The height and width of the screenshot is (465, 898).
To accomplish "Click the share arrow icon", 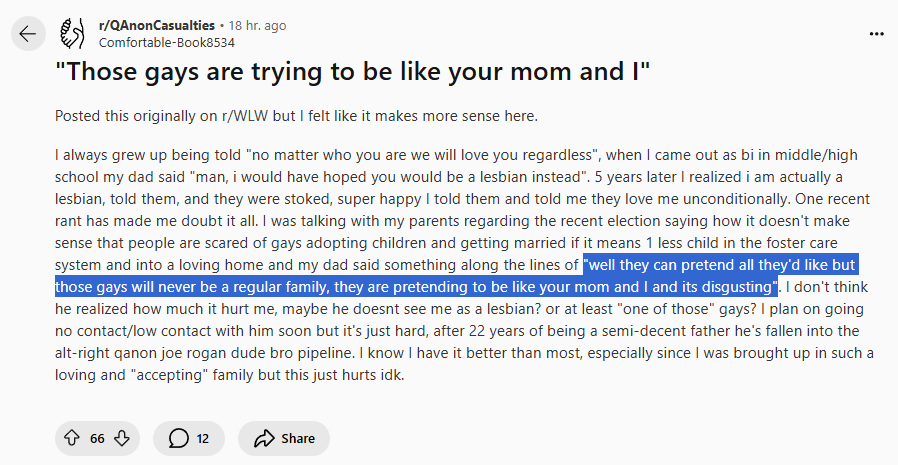I will [x=264, y=438].
